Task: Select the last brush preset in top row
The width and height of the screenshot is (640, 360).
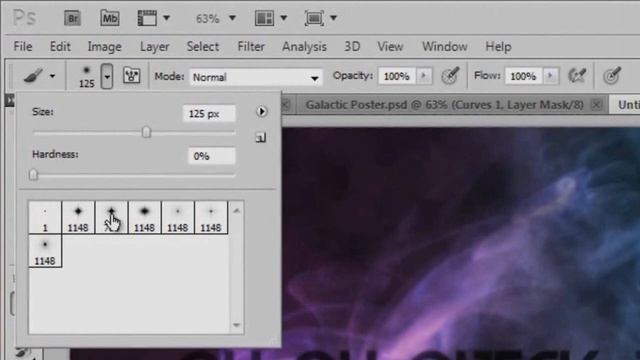Action: coord(211,218)
